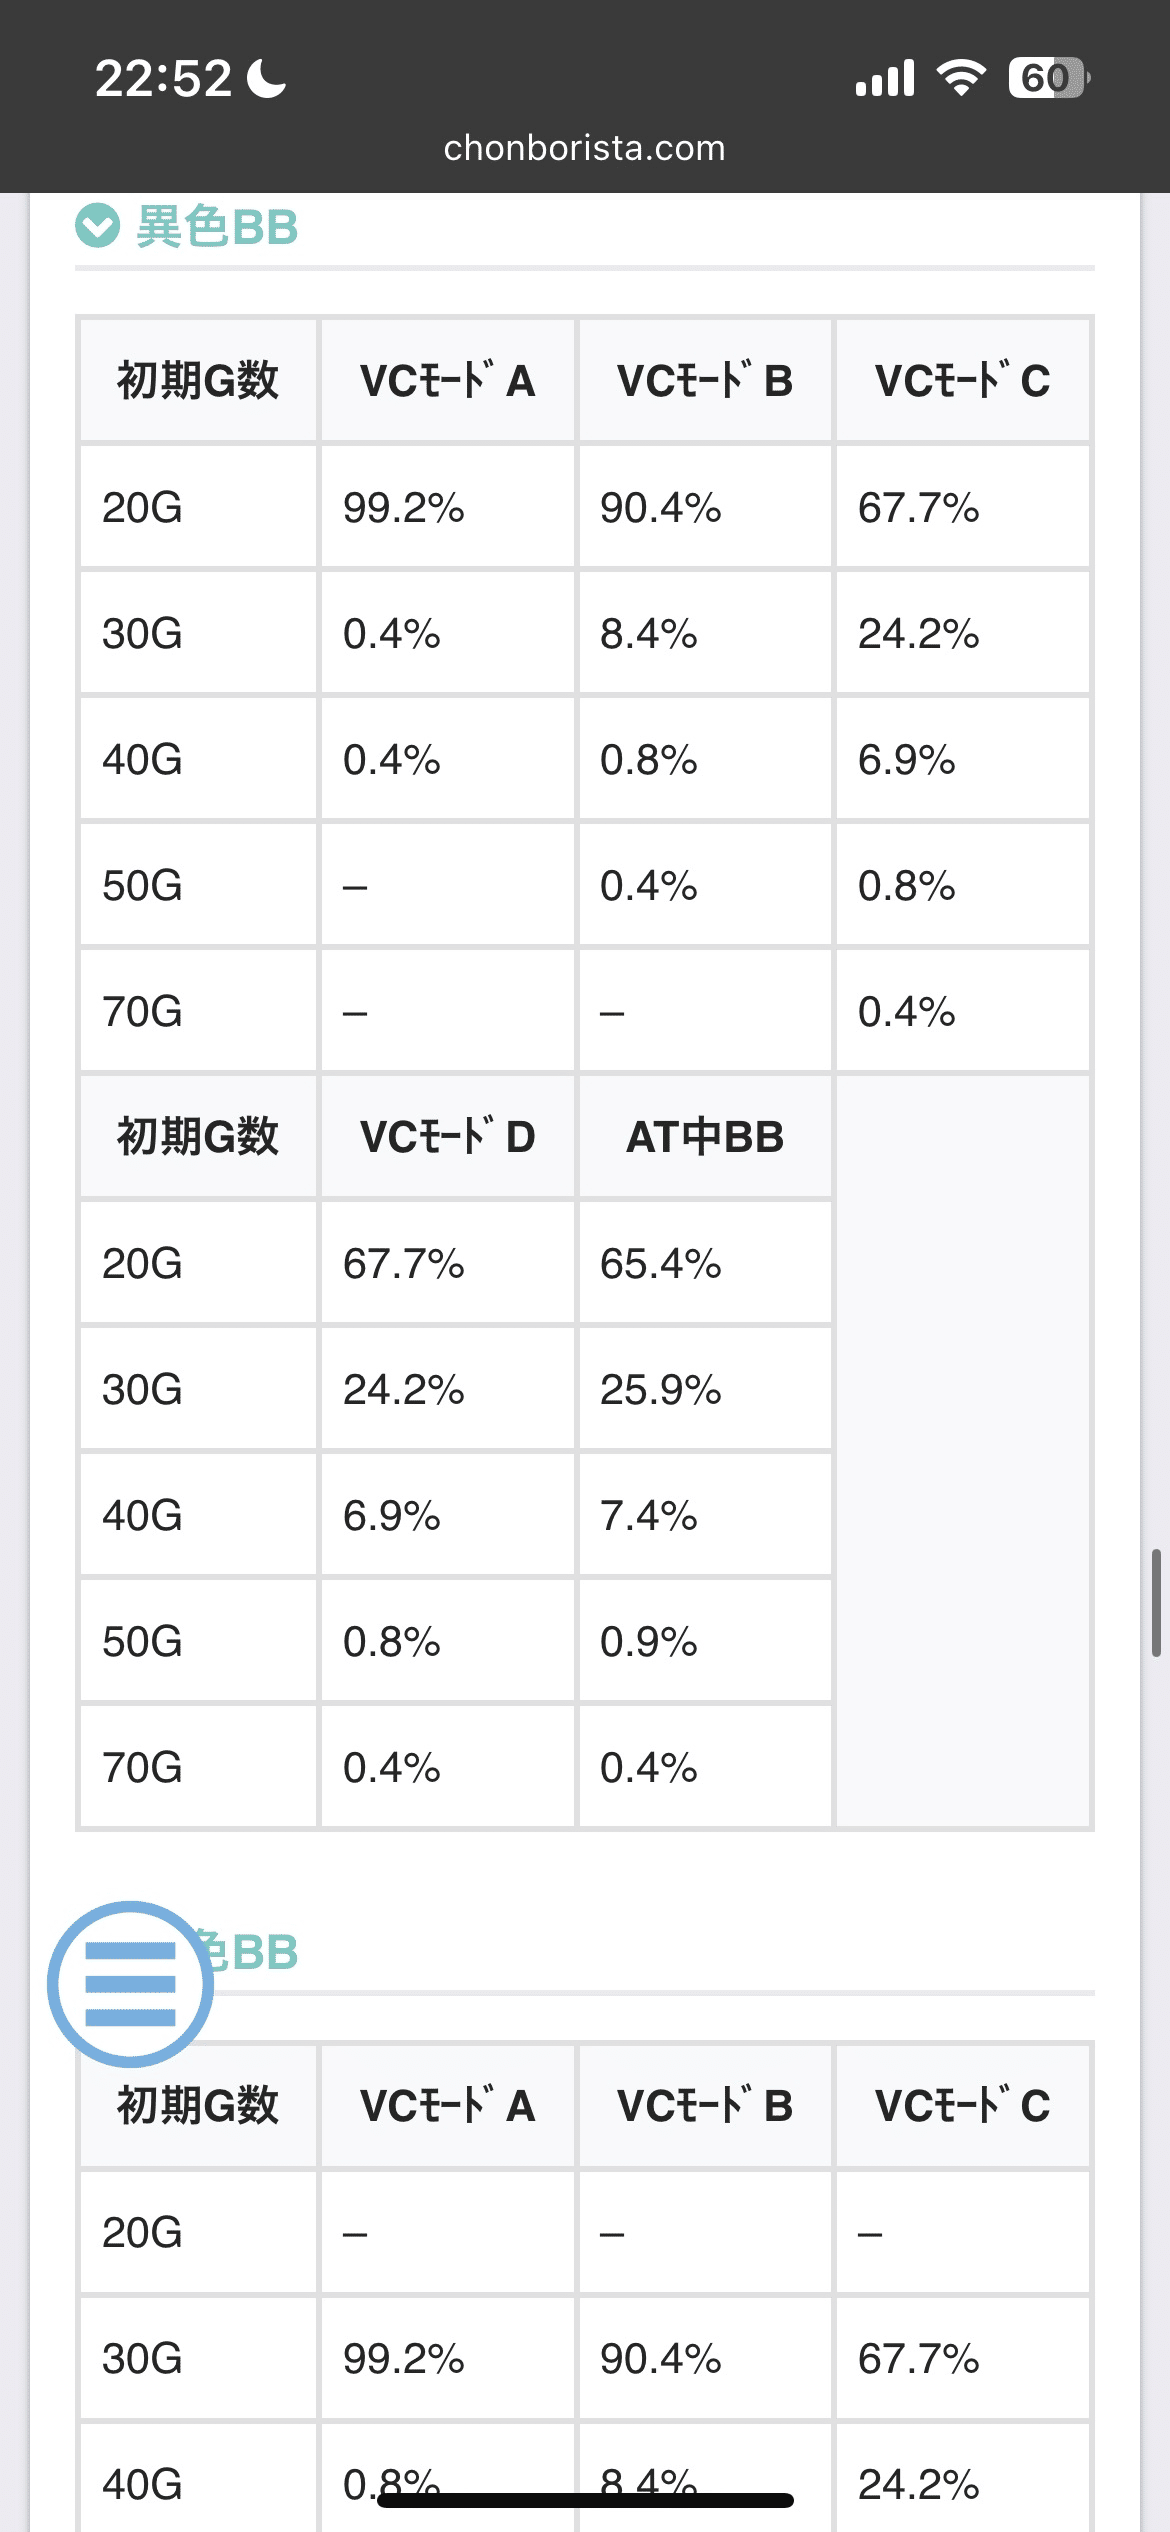The height and width of the screenshot is (2532, 1170).
Task: Tap the VCモードD column header
Action: click(447, 1136)
